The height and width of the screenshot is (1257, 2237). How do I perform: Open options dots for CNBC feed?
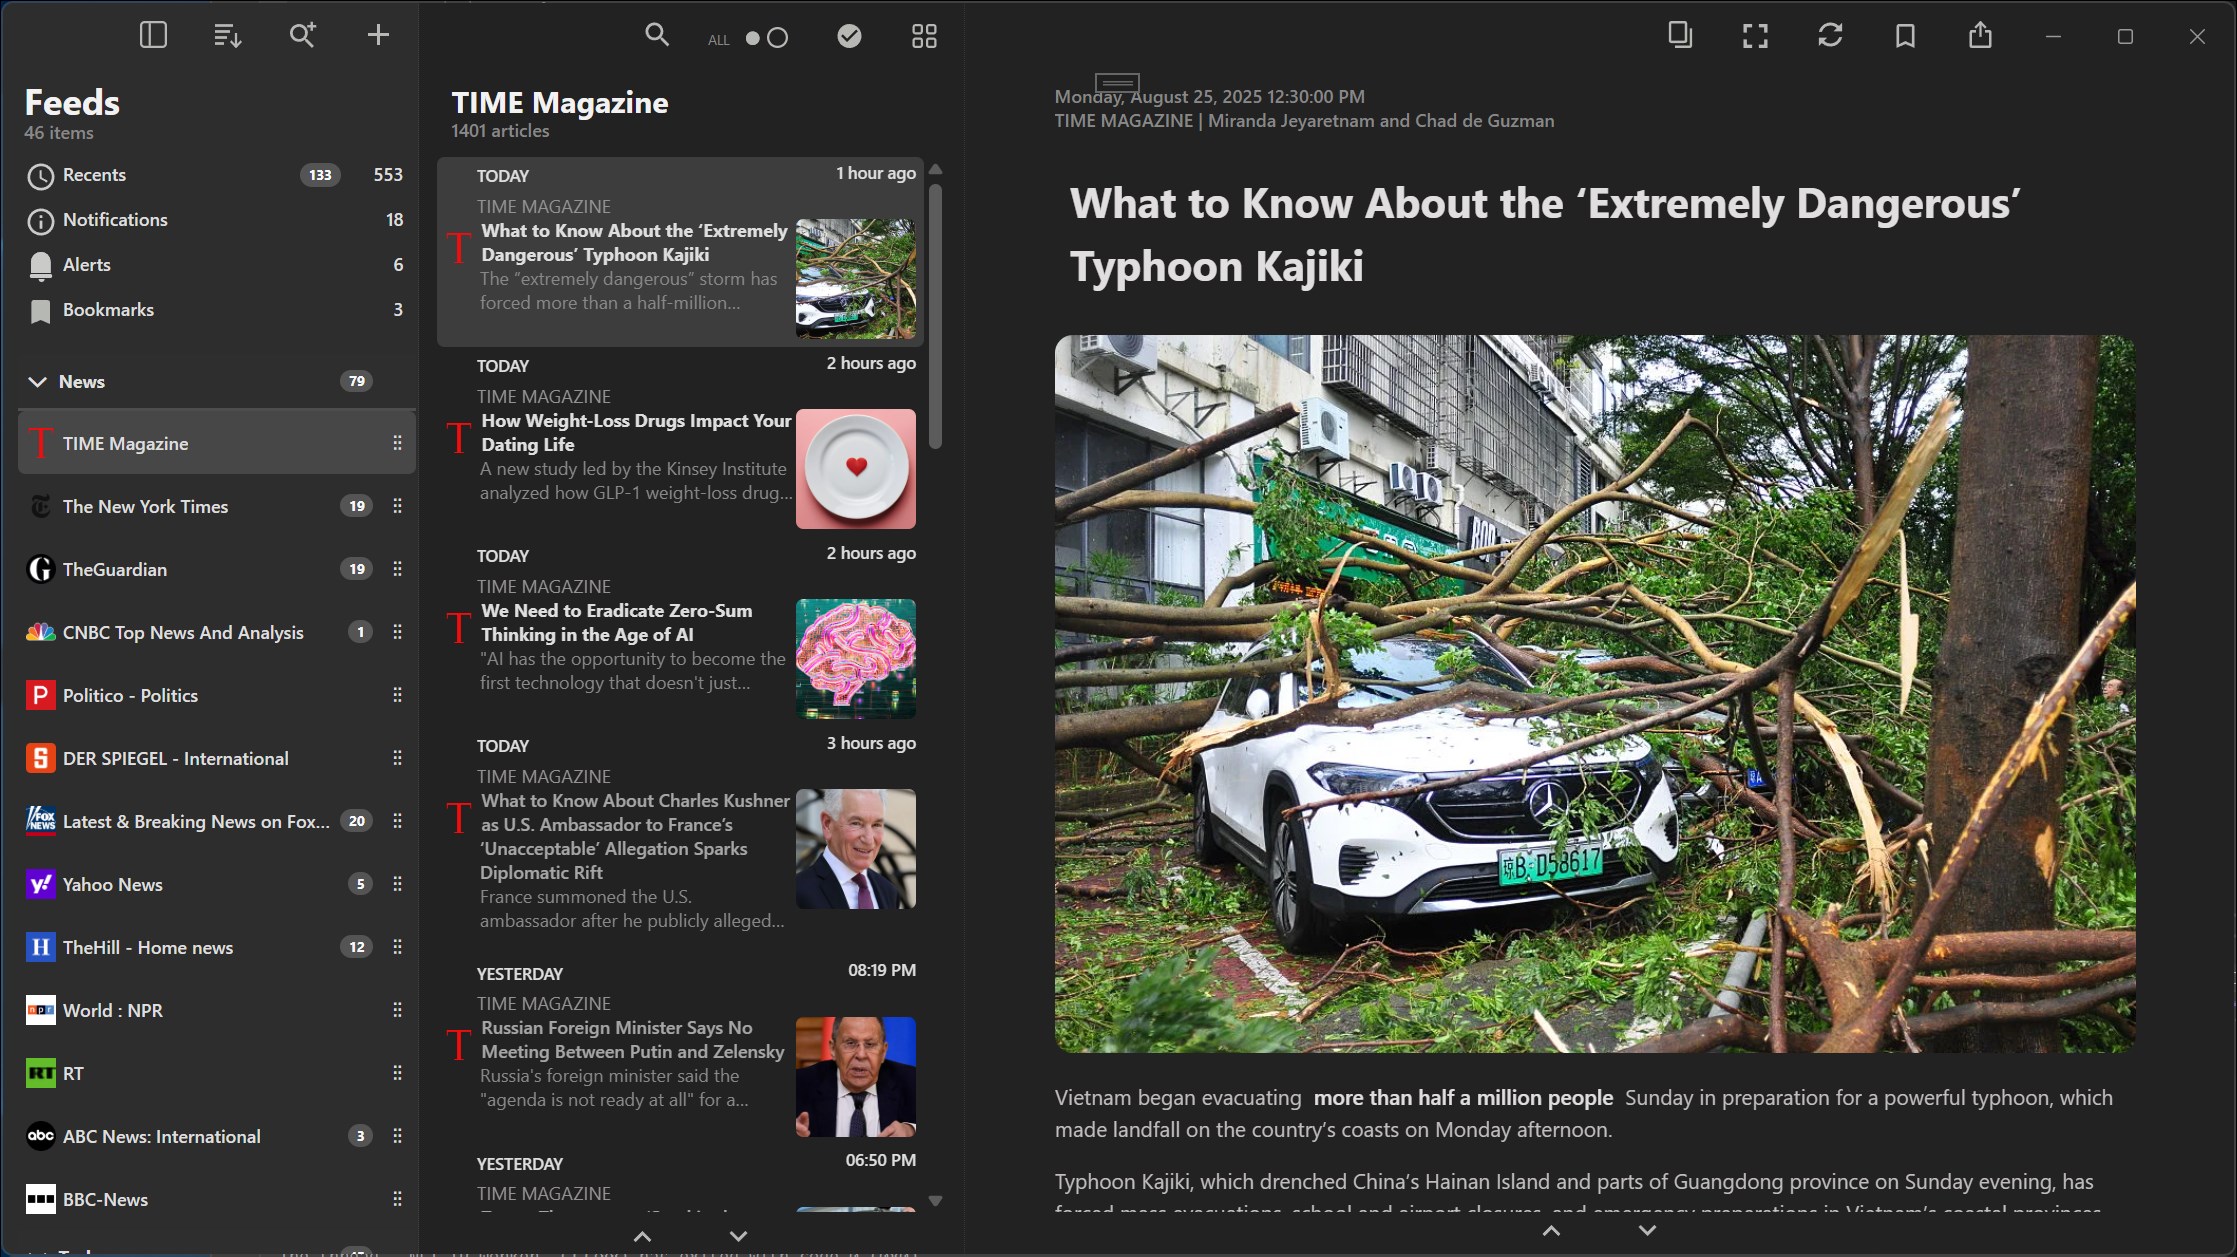(397, 632)
